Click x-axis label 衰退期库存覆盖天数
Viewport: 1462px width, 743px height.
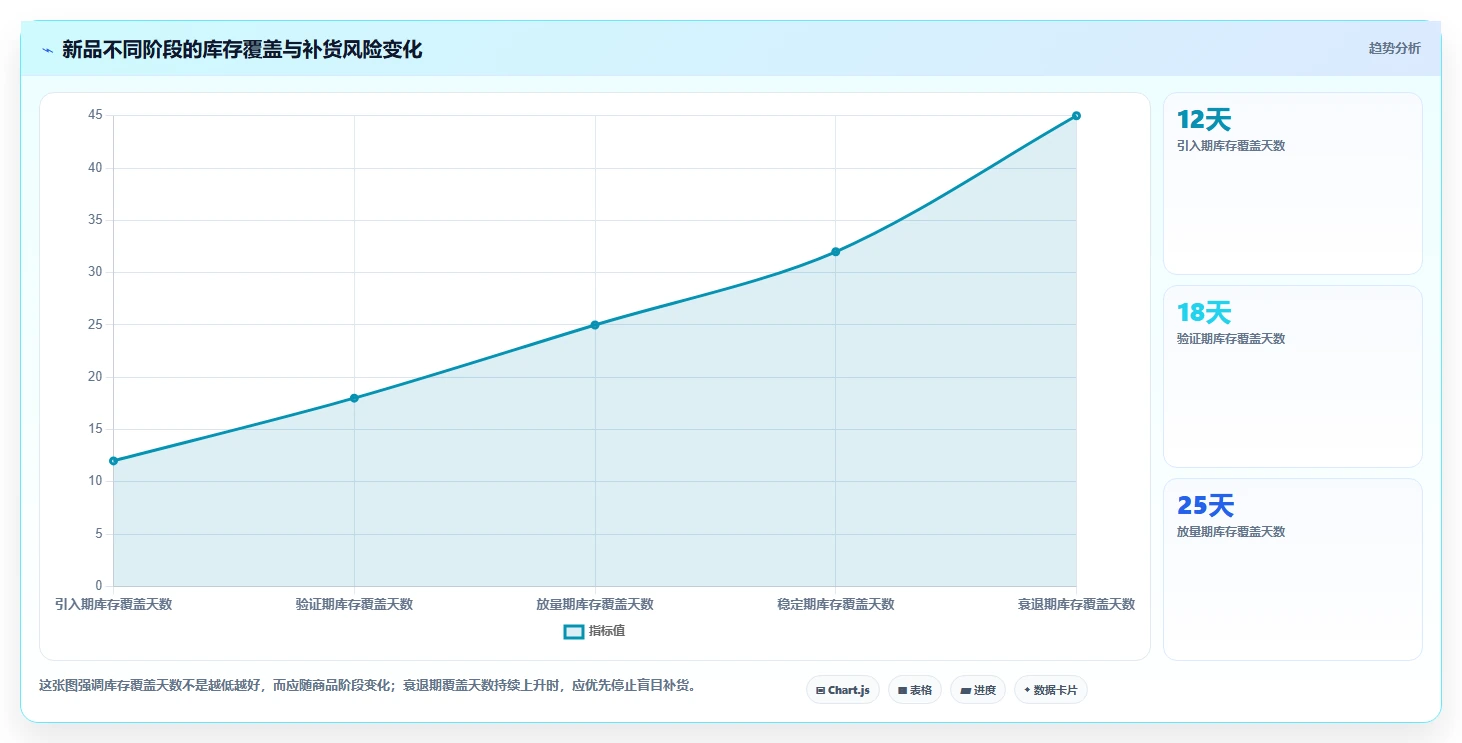pyautogui.click(x=1076, y=604)
